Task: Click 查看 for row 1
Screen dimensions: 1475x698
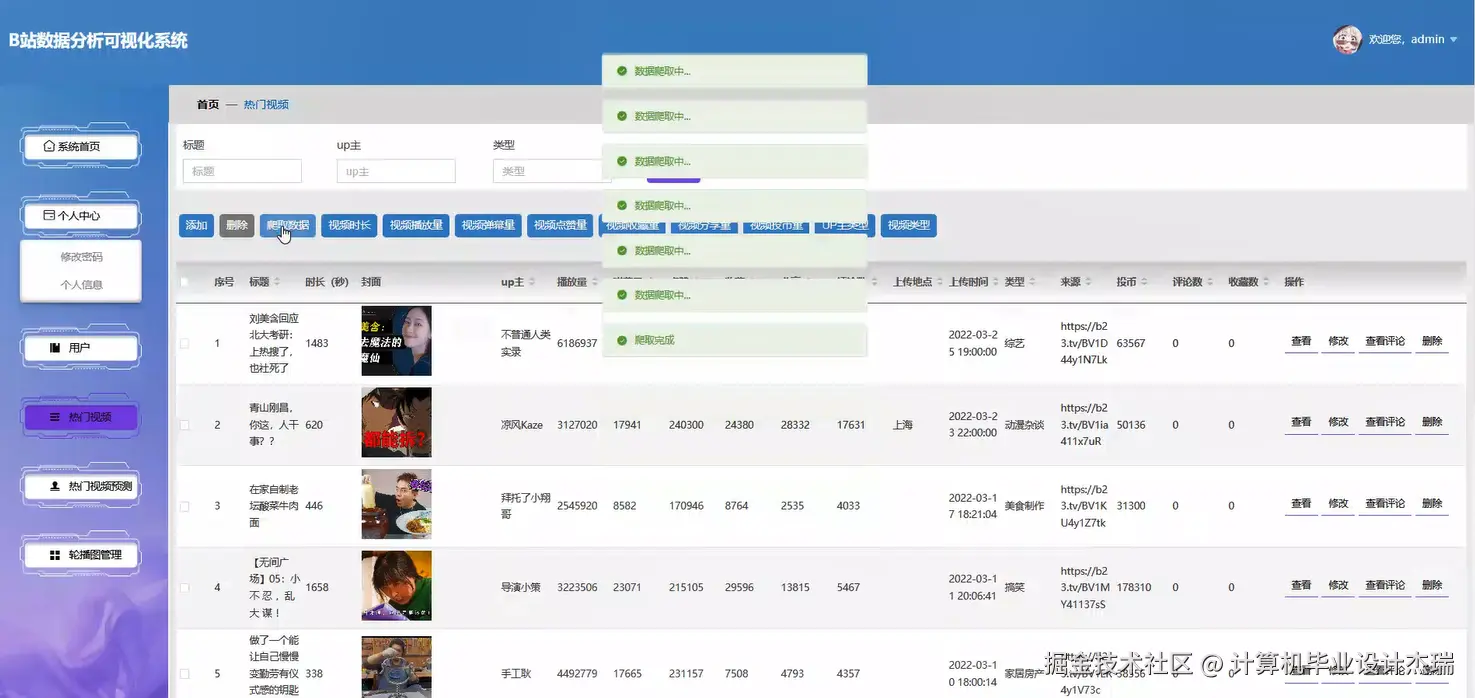Action: click(1301, 342)
